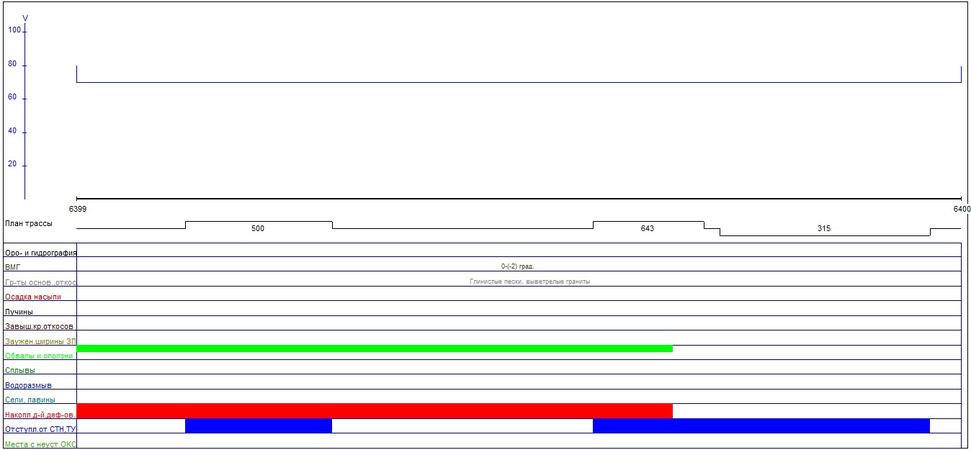Click the curve radius value 315

[x=824, y=228]
